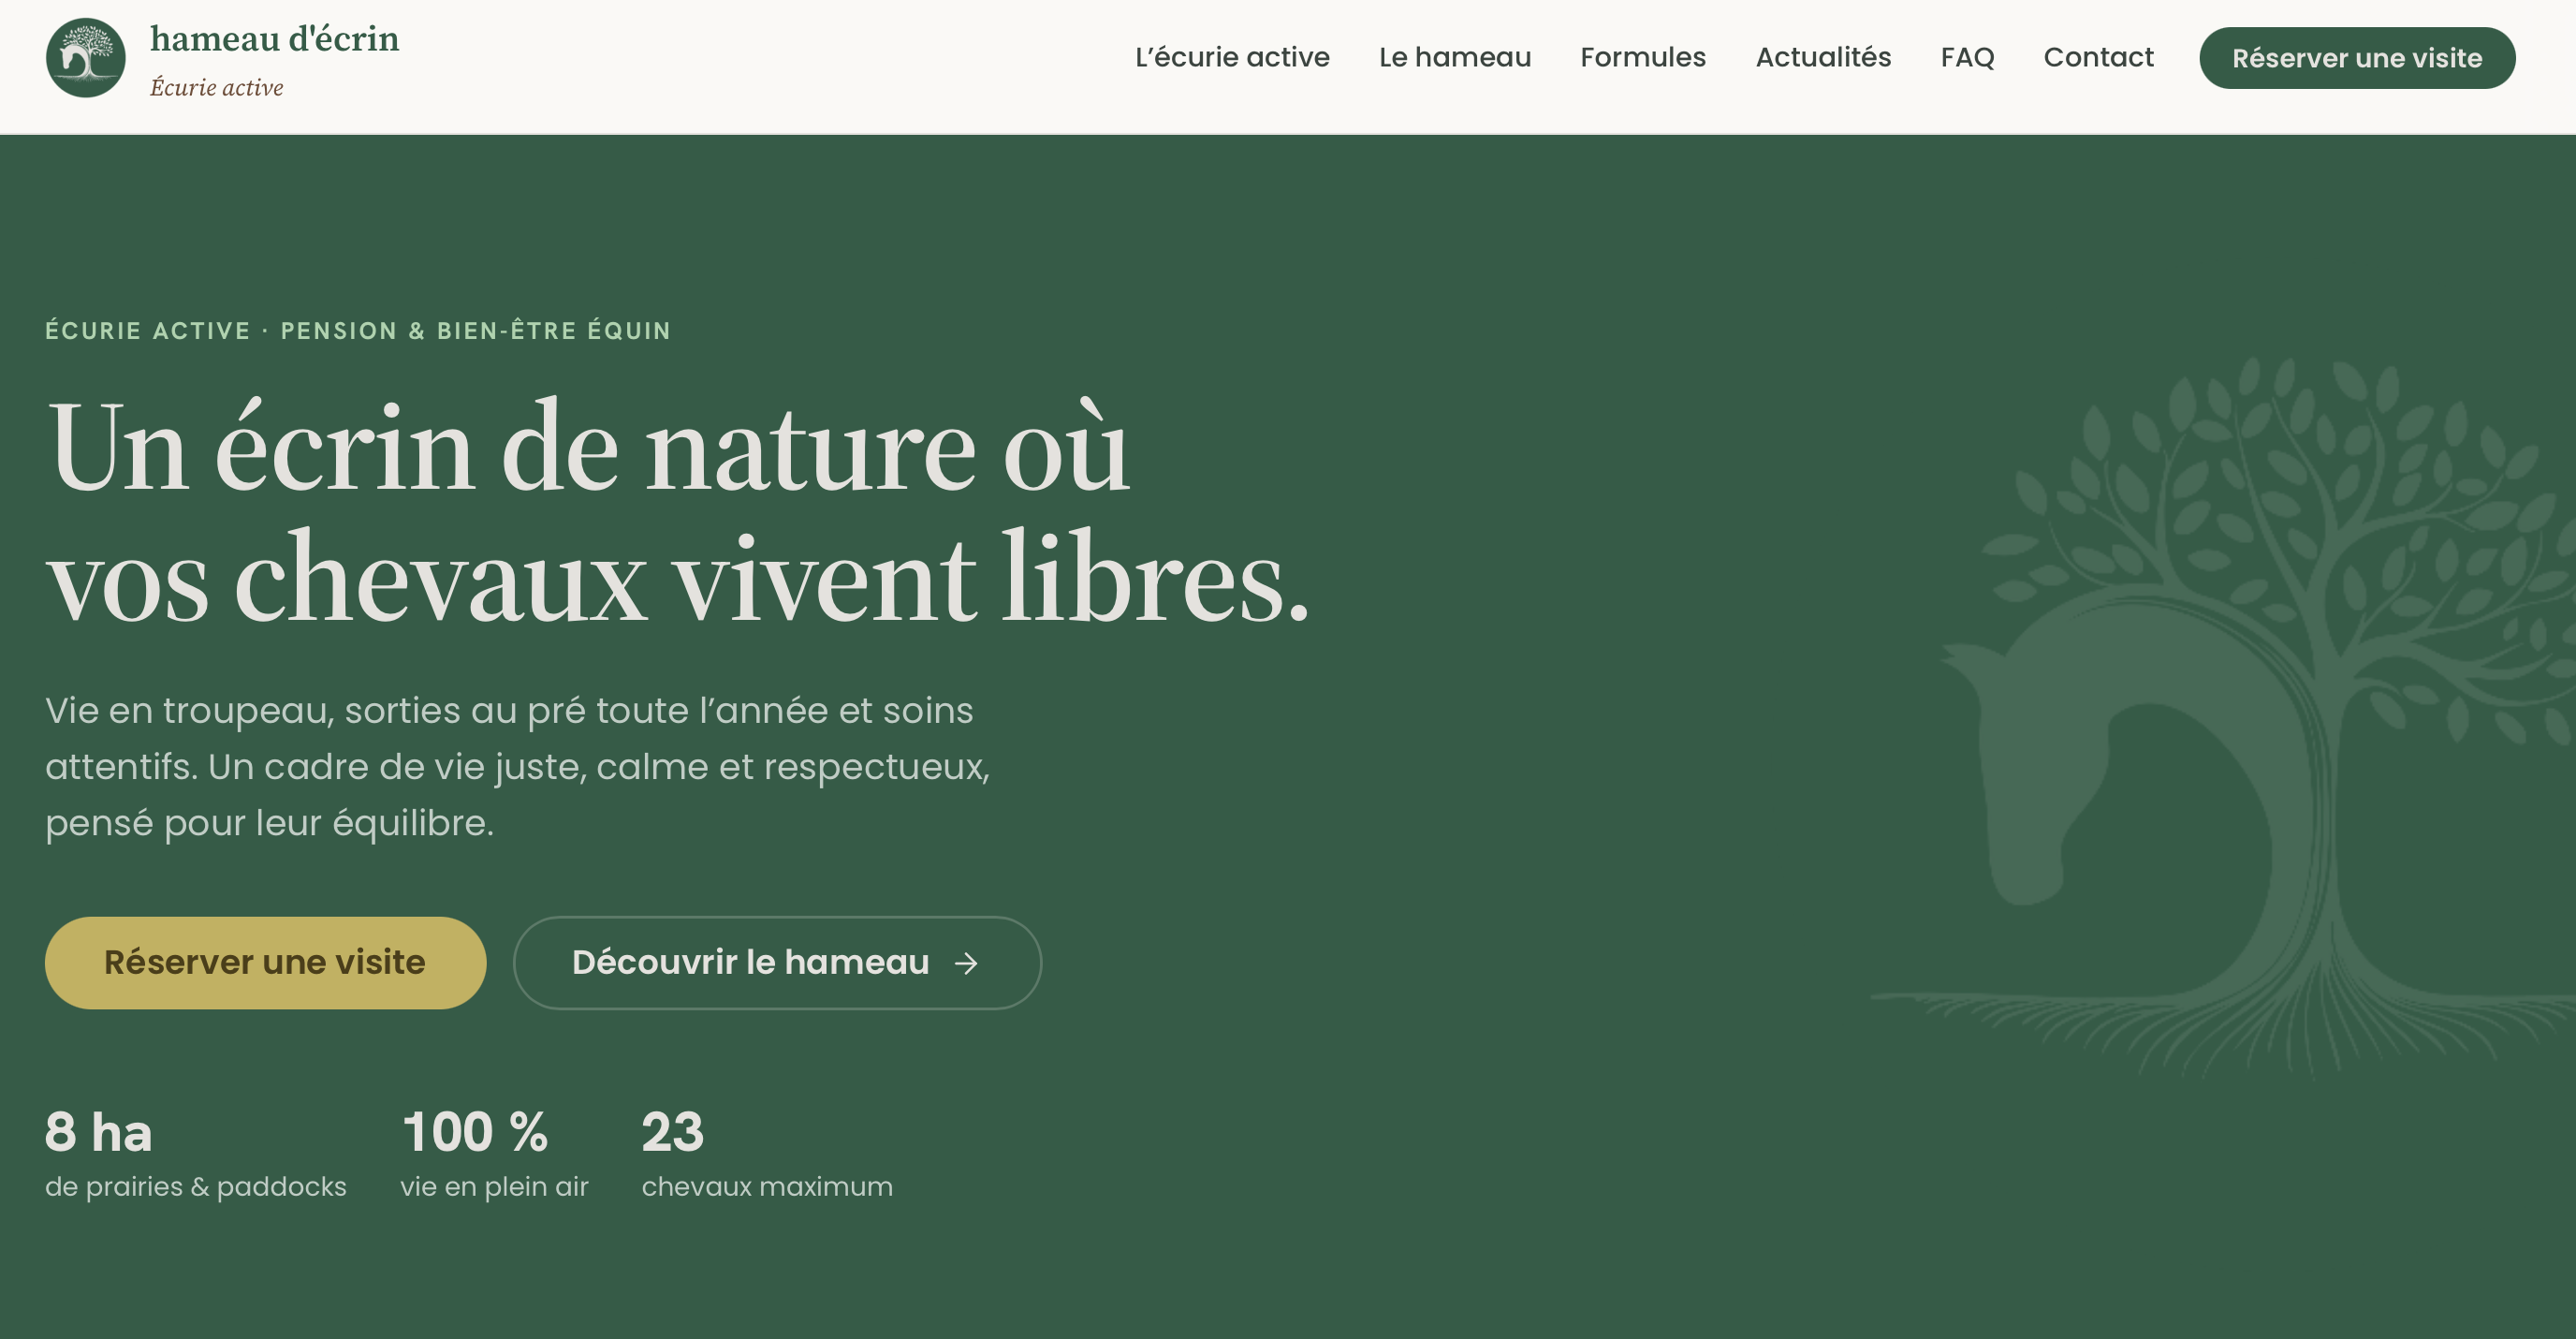Go to Le hameau page

coord(1455,57)
